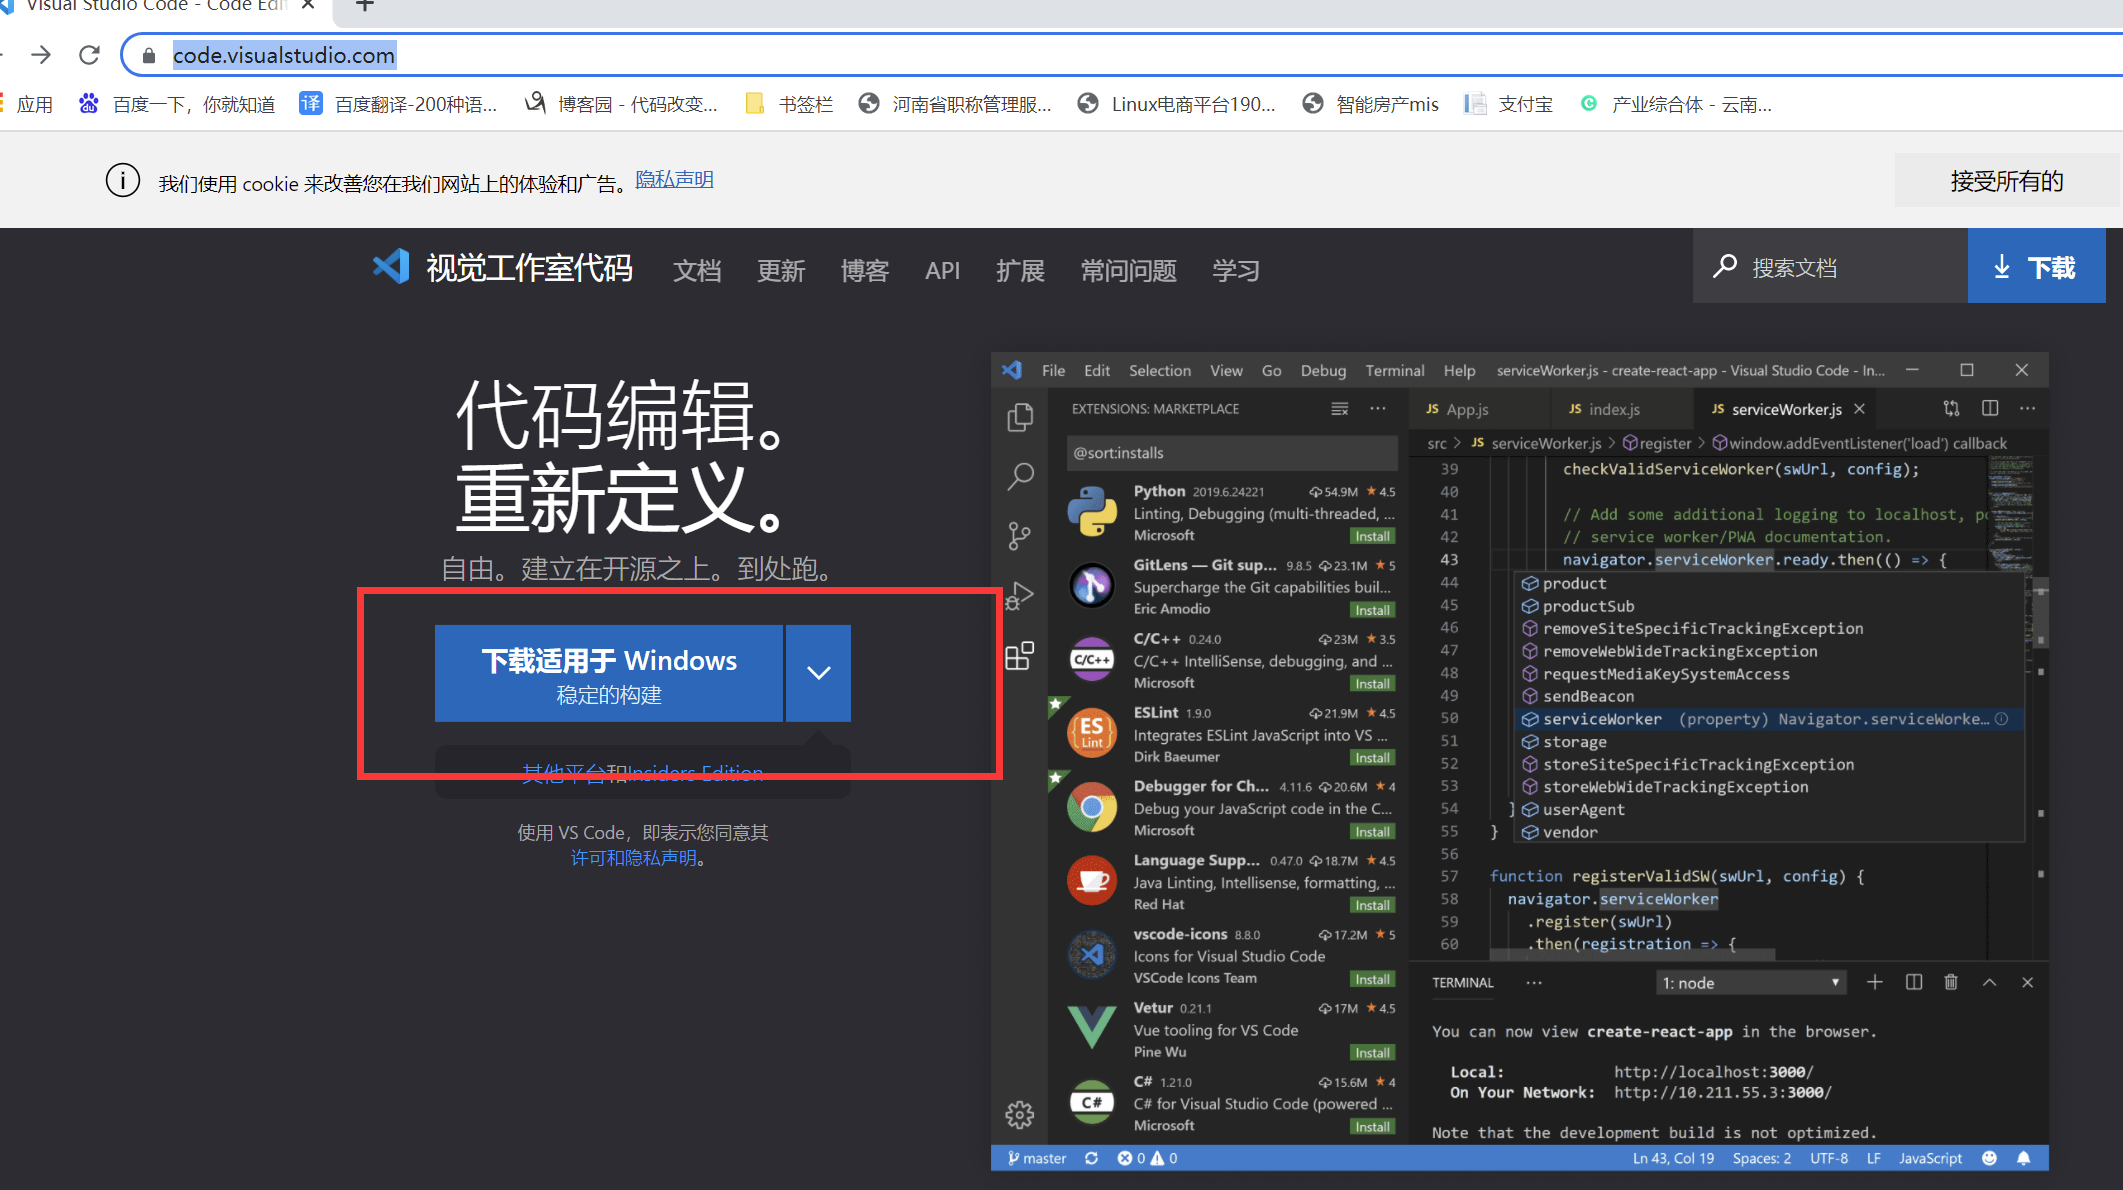Open the 支付宝 bookmark
Screen dimensions: 2123x1190
[1509, 104]
